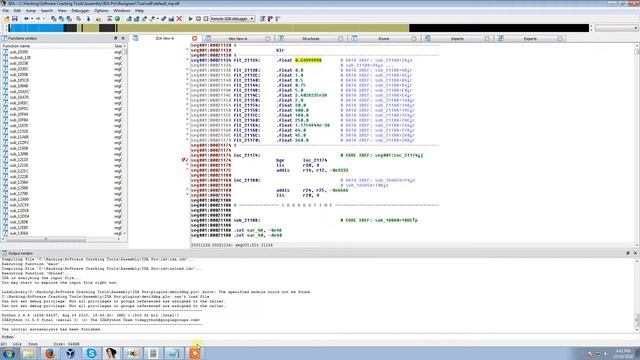Open the Edit menu
The height and width of the screenshot is (360, 640).
point(17,11)
